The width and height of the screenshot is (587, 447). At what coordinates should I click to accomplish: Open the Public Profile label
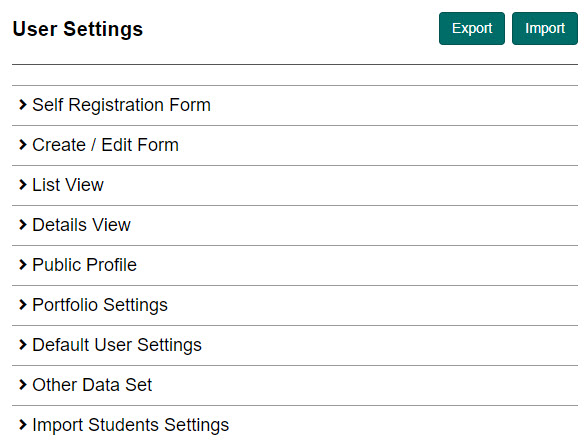84,265
